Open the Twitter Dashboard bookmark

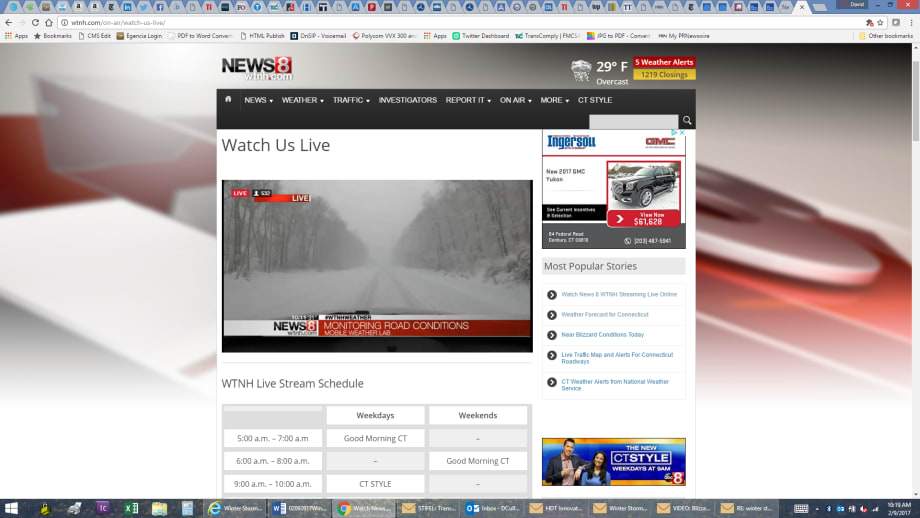point(481,36)
